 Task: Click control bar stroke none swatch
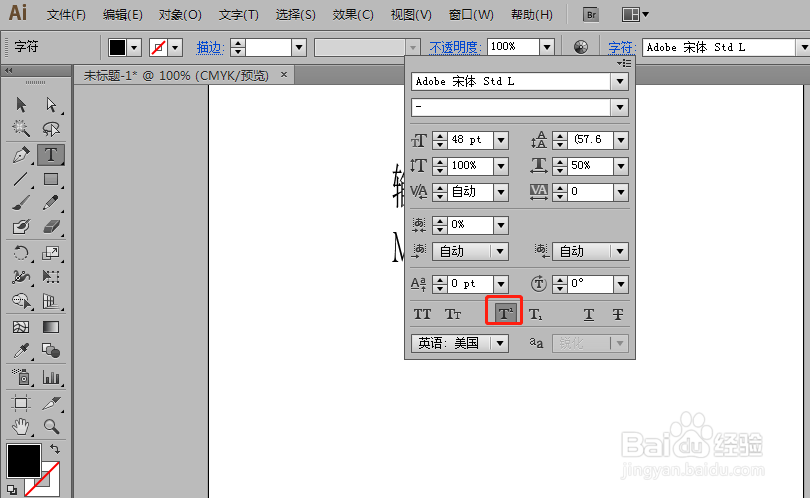pyautogui.click(x=158, y=48)
